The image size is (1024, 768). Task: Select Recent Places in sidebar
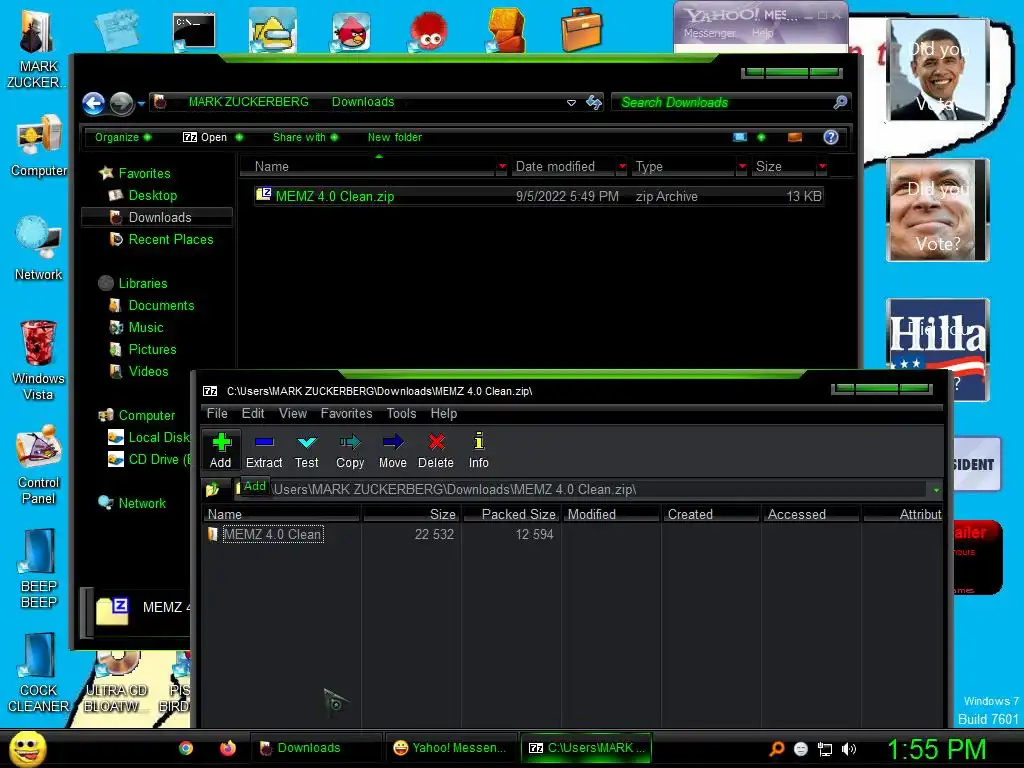point(170,240)
